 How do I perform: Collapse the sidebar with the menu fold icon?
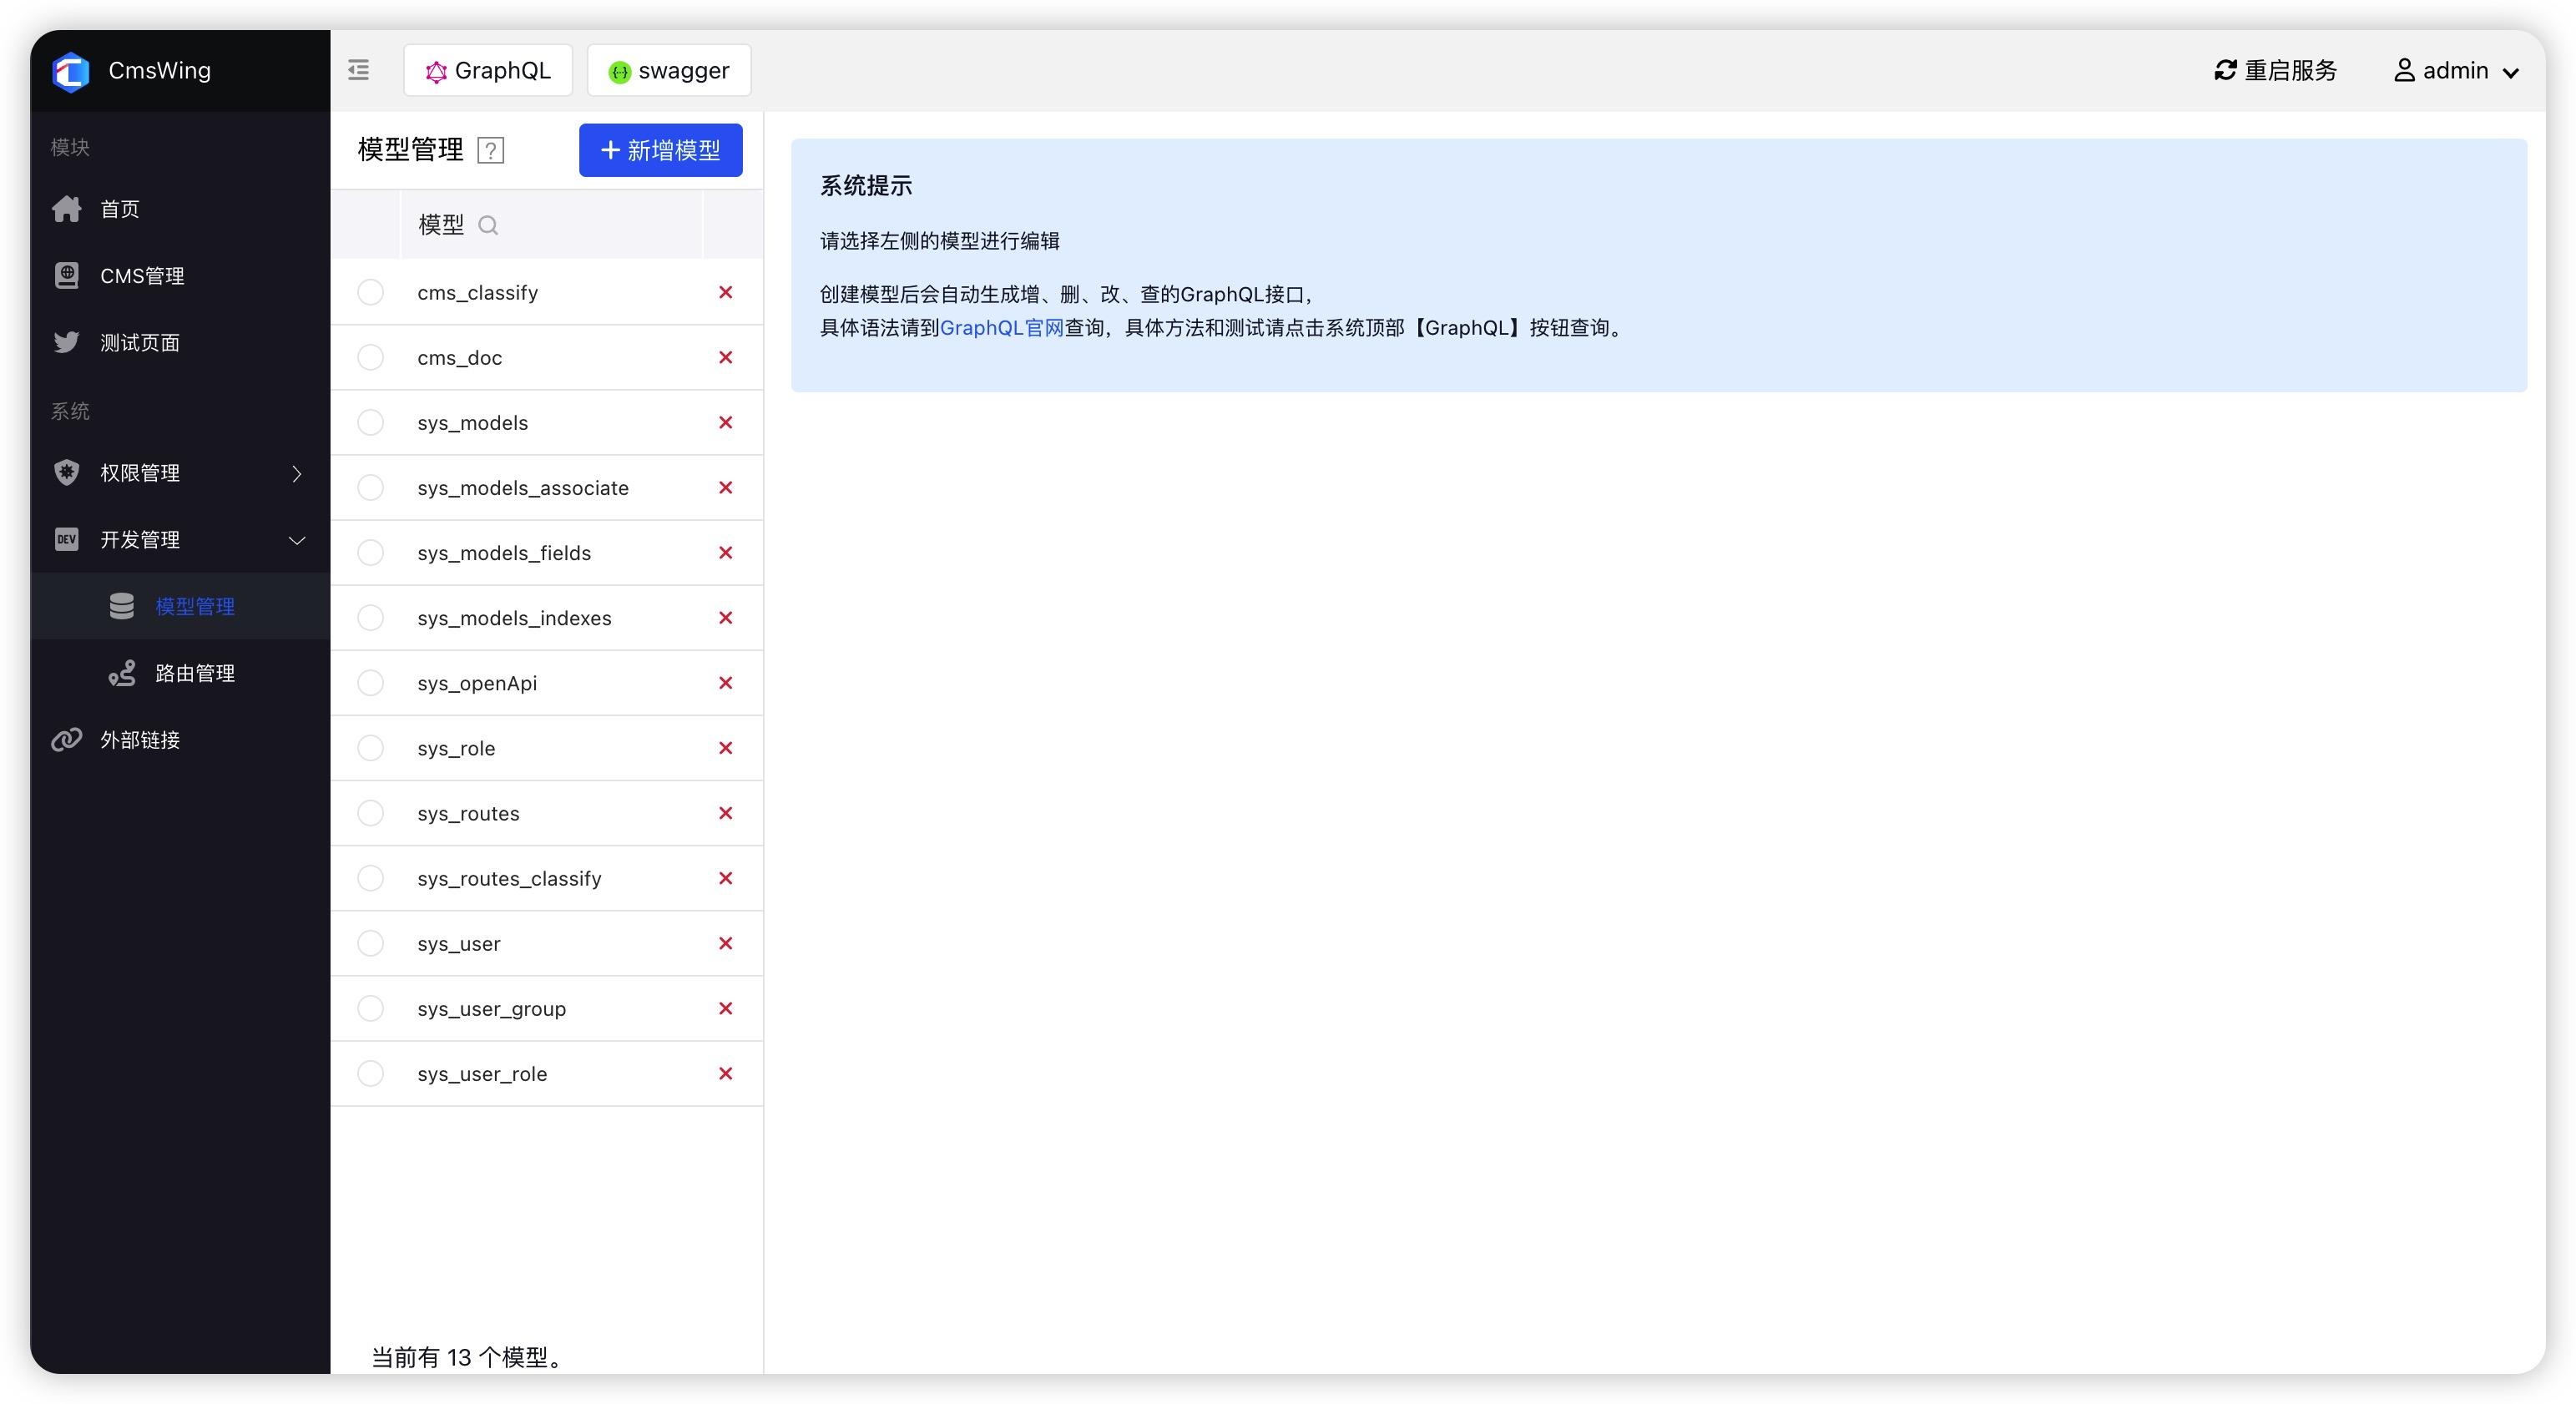(x=358, y=70)
